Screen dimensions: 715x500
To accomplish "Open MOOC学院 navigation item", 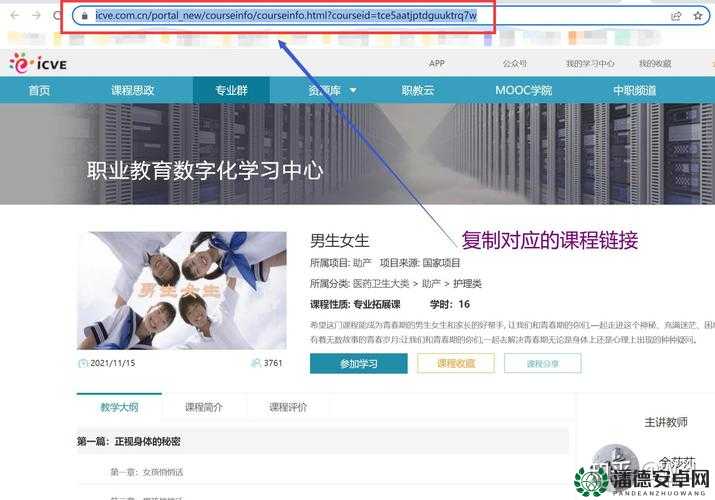I will point(523,90).
